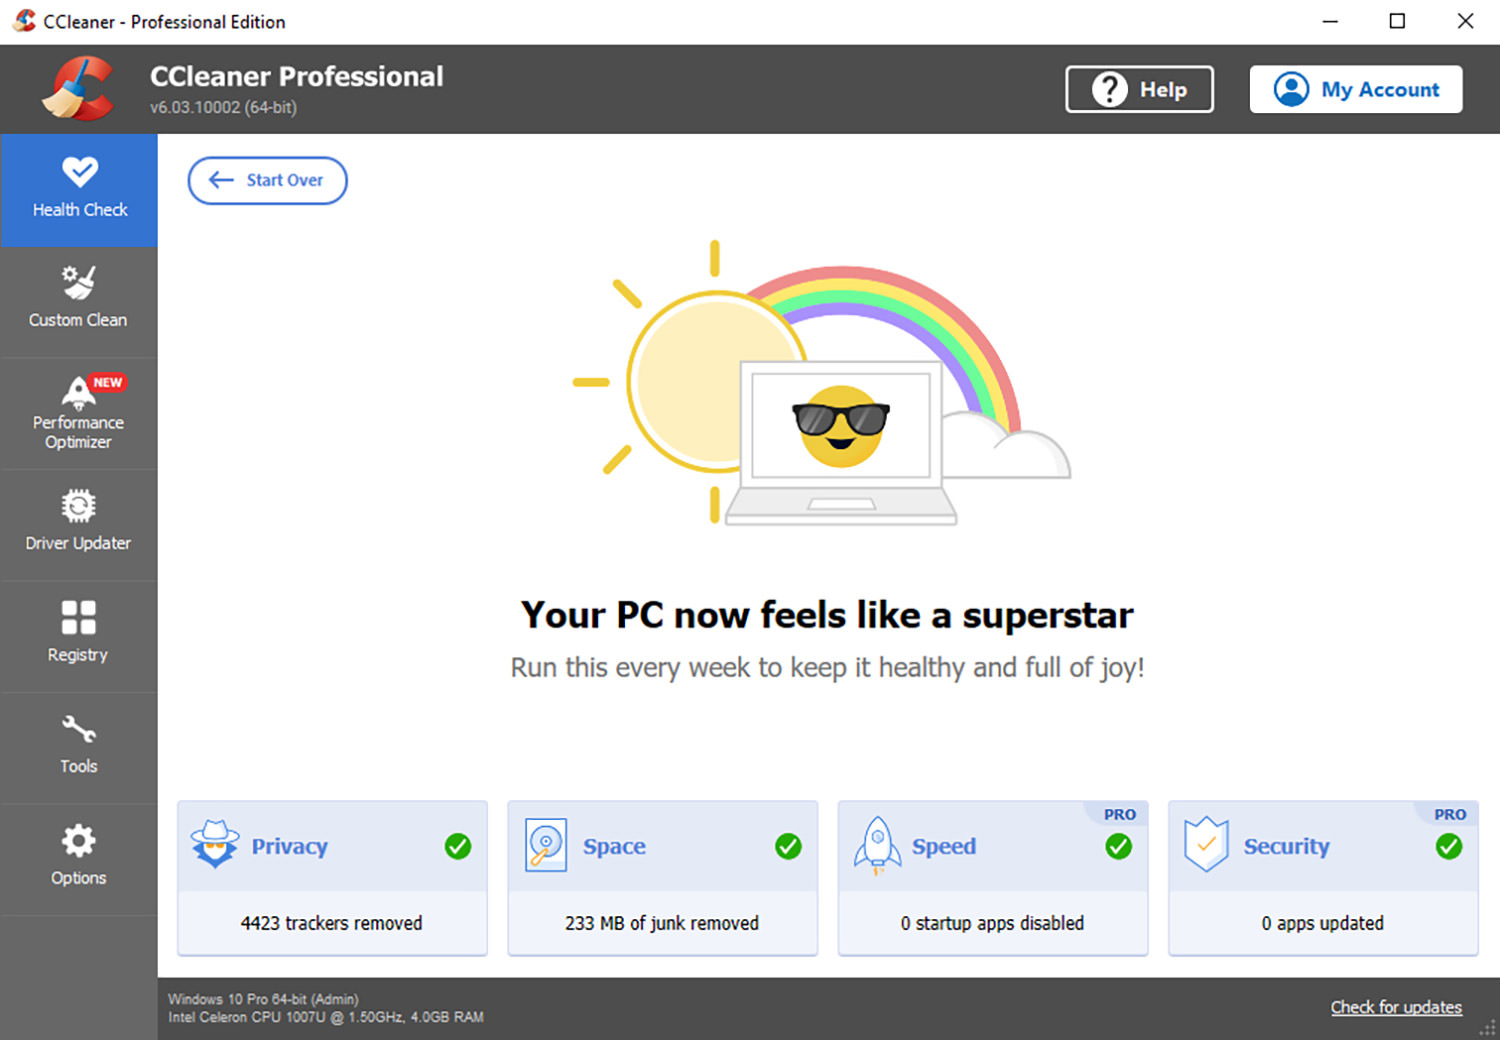Image resolution: width=1500 pixels, height=1040 pixels.
Task: Click the laptop with sunglasses emoji illustration
Action: [840, 443]
